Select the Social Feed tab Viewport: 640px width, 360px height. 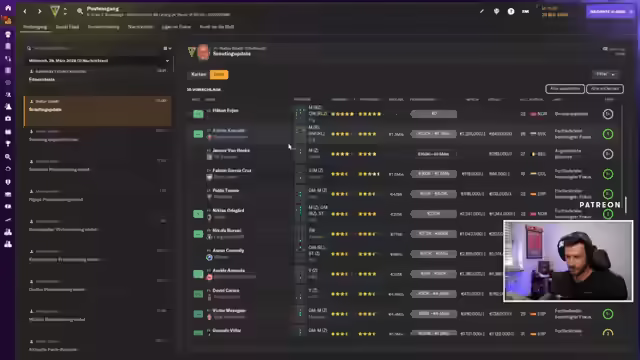pyautogui.click(x=67, y=27)
